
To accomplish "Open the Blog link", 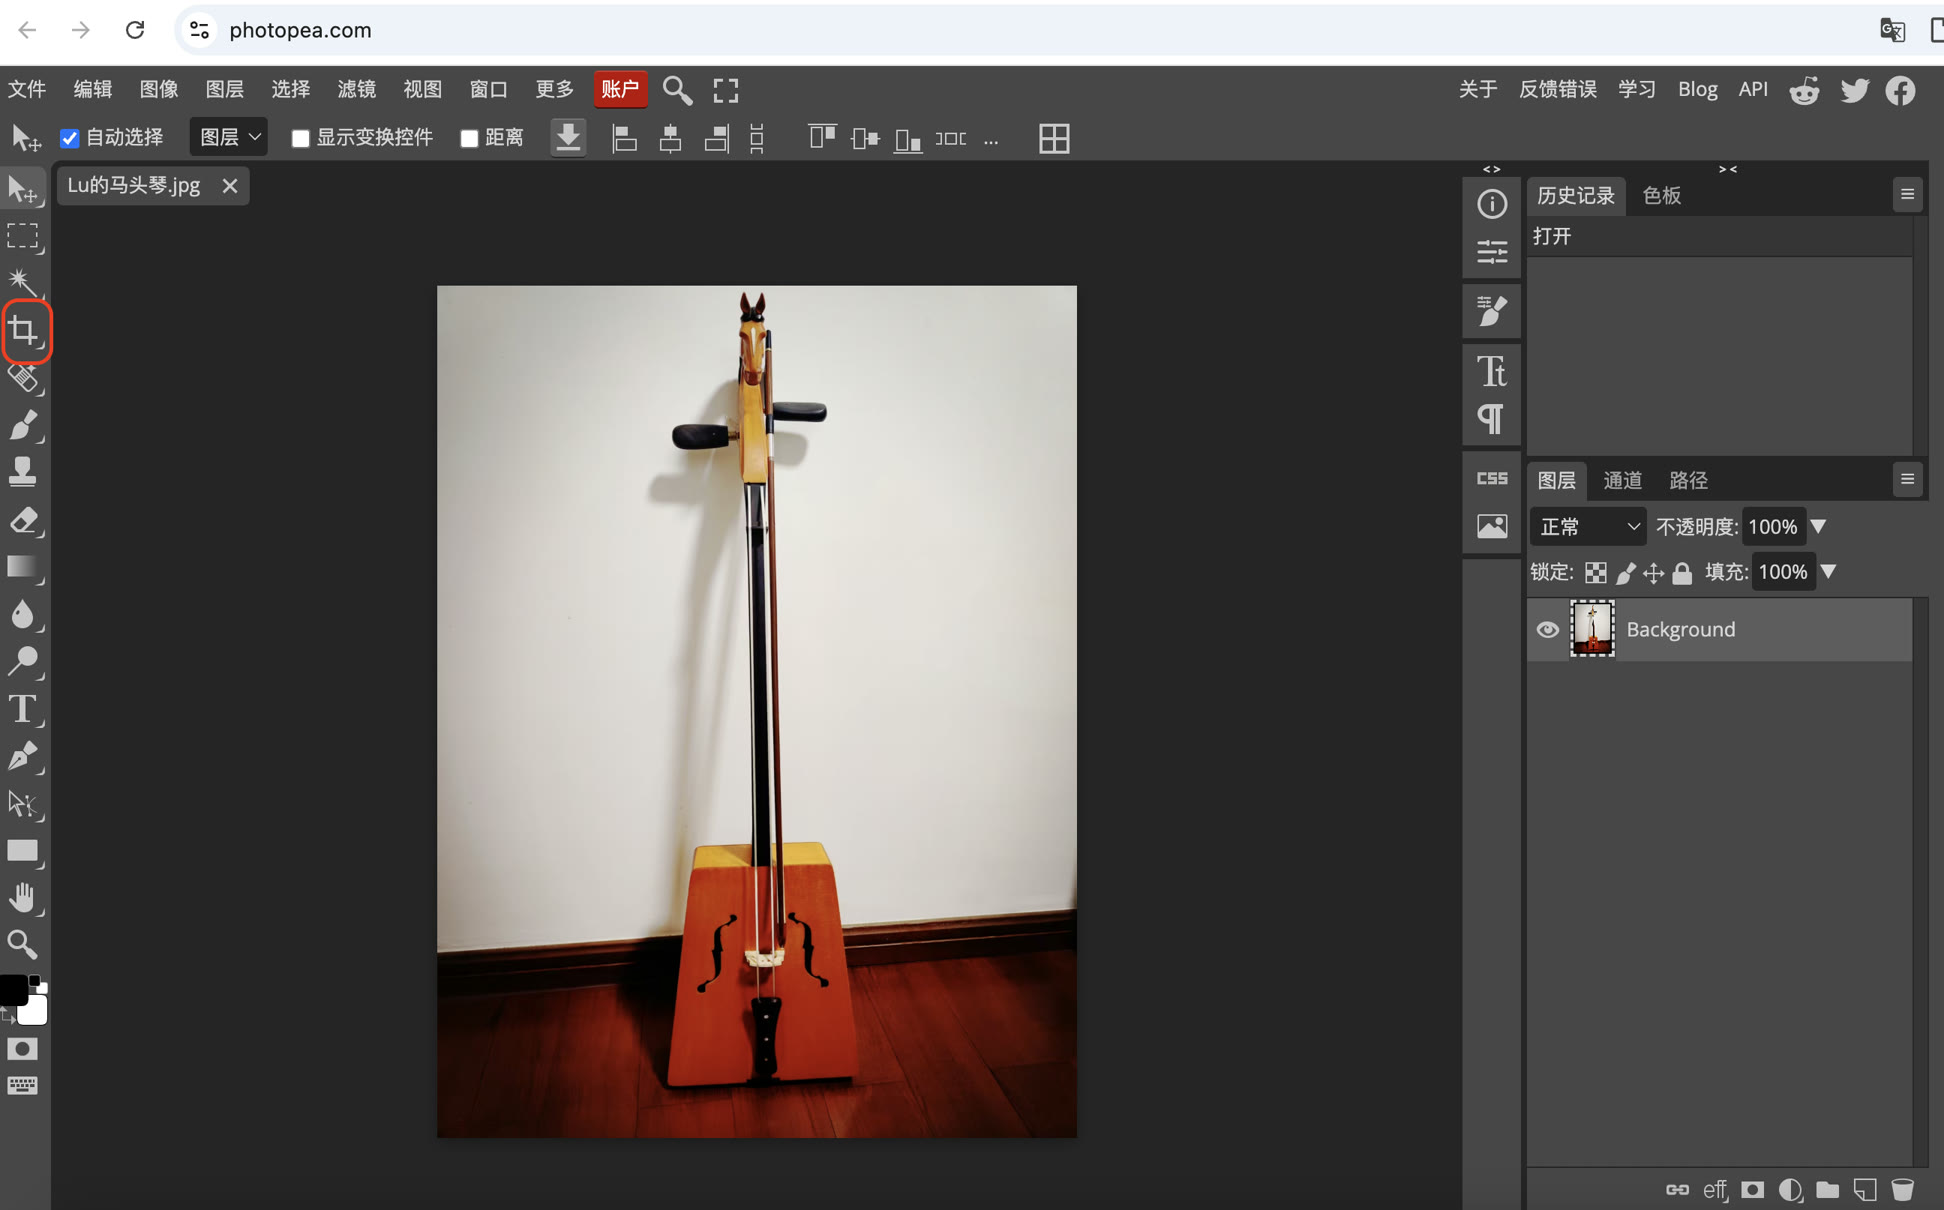I will (1697, 89).
